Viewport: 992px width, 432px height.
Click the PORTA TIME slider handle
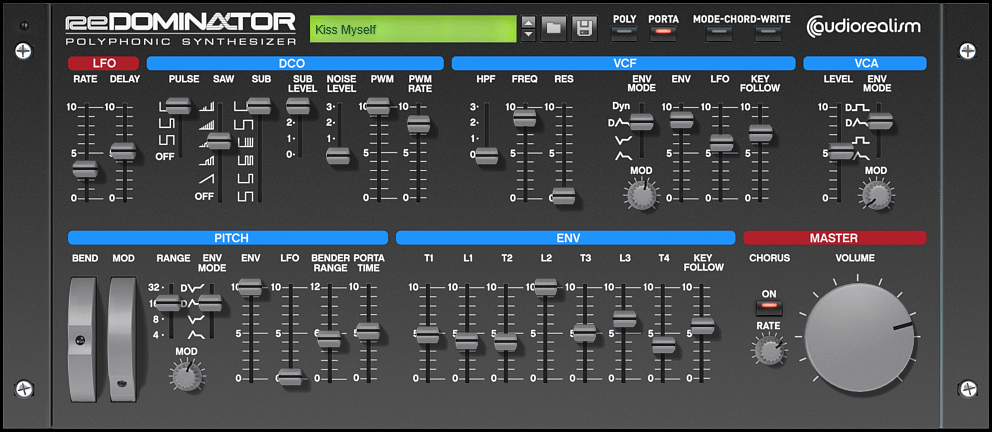pyautogui.click(x=367, y=331)
